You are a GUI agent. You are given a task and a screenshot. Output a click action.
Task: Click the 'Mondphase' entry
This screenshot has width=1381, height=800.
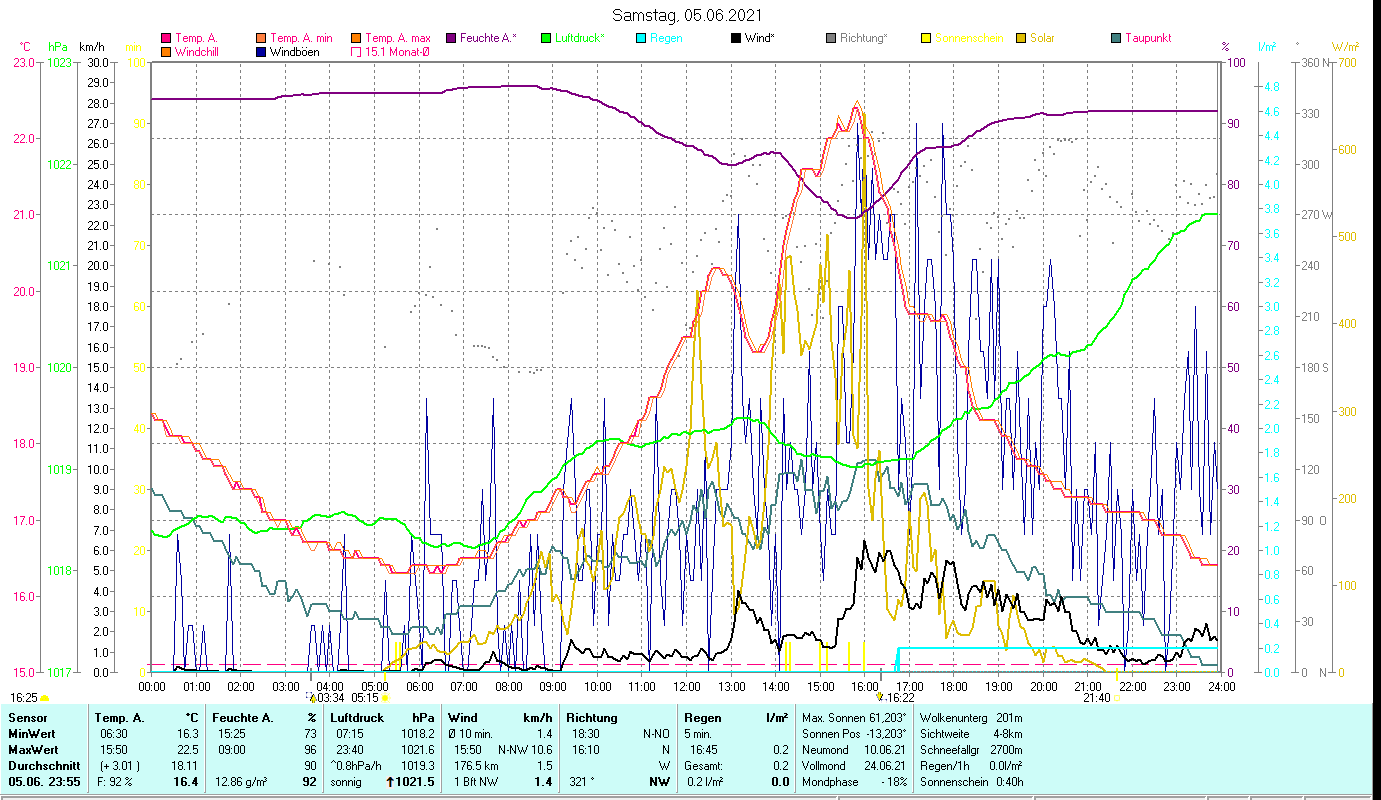pos(854,782)
